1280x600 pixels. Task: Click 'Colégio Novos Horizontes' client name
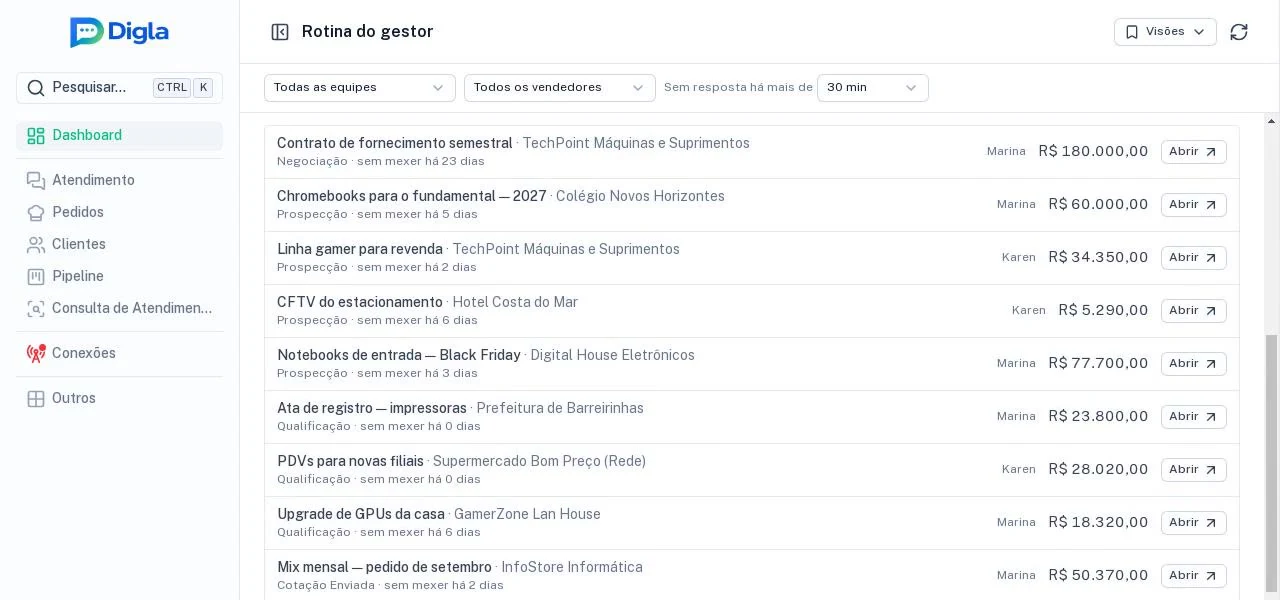click(640, 196)
